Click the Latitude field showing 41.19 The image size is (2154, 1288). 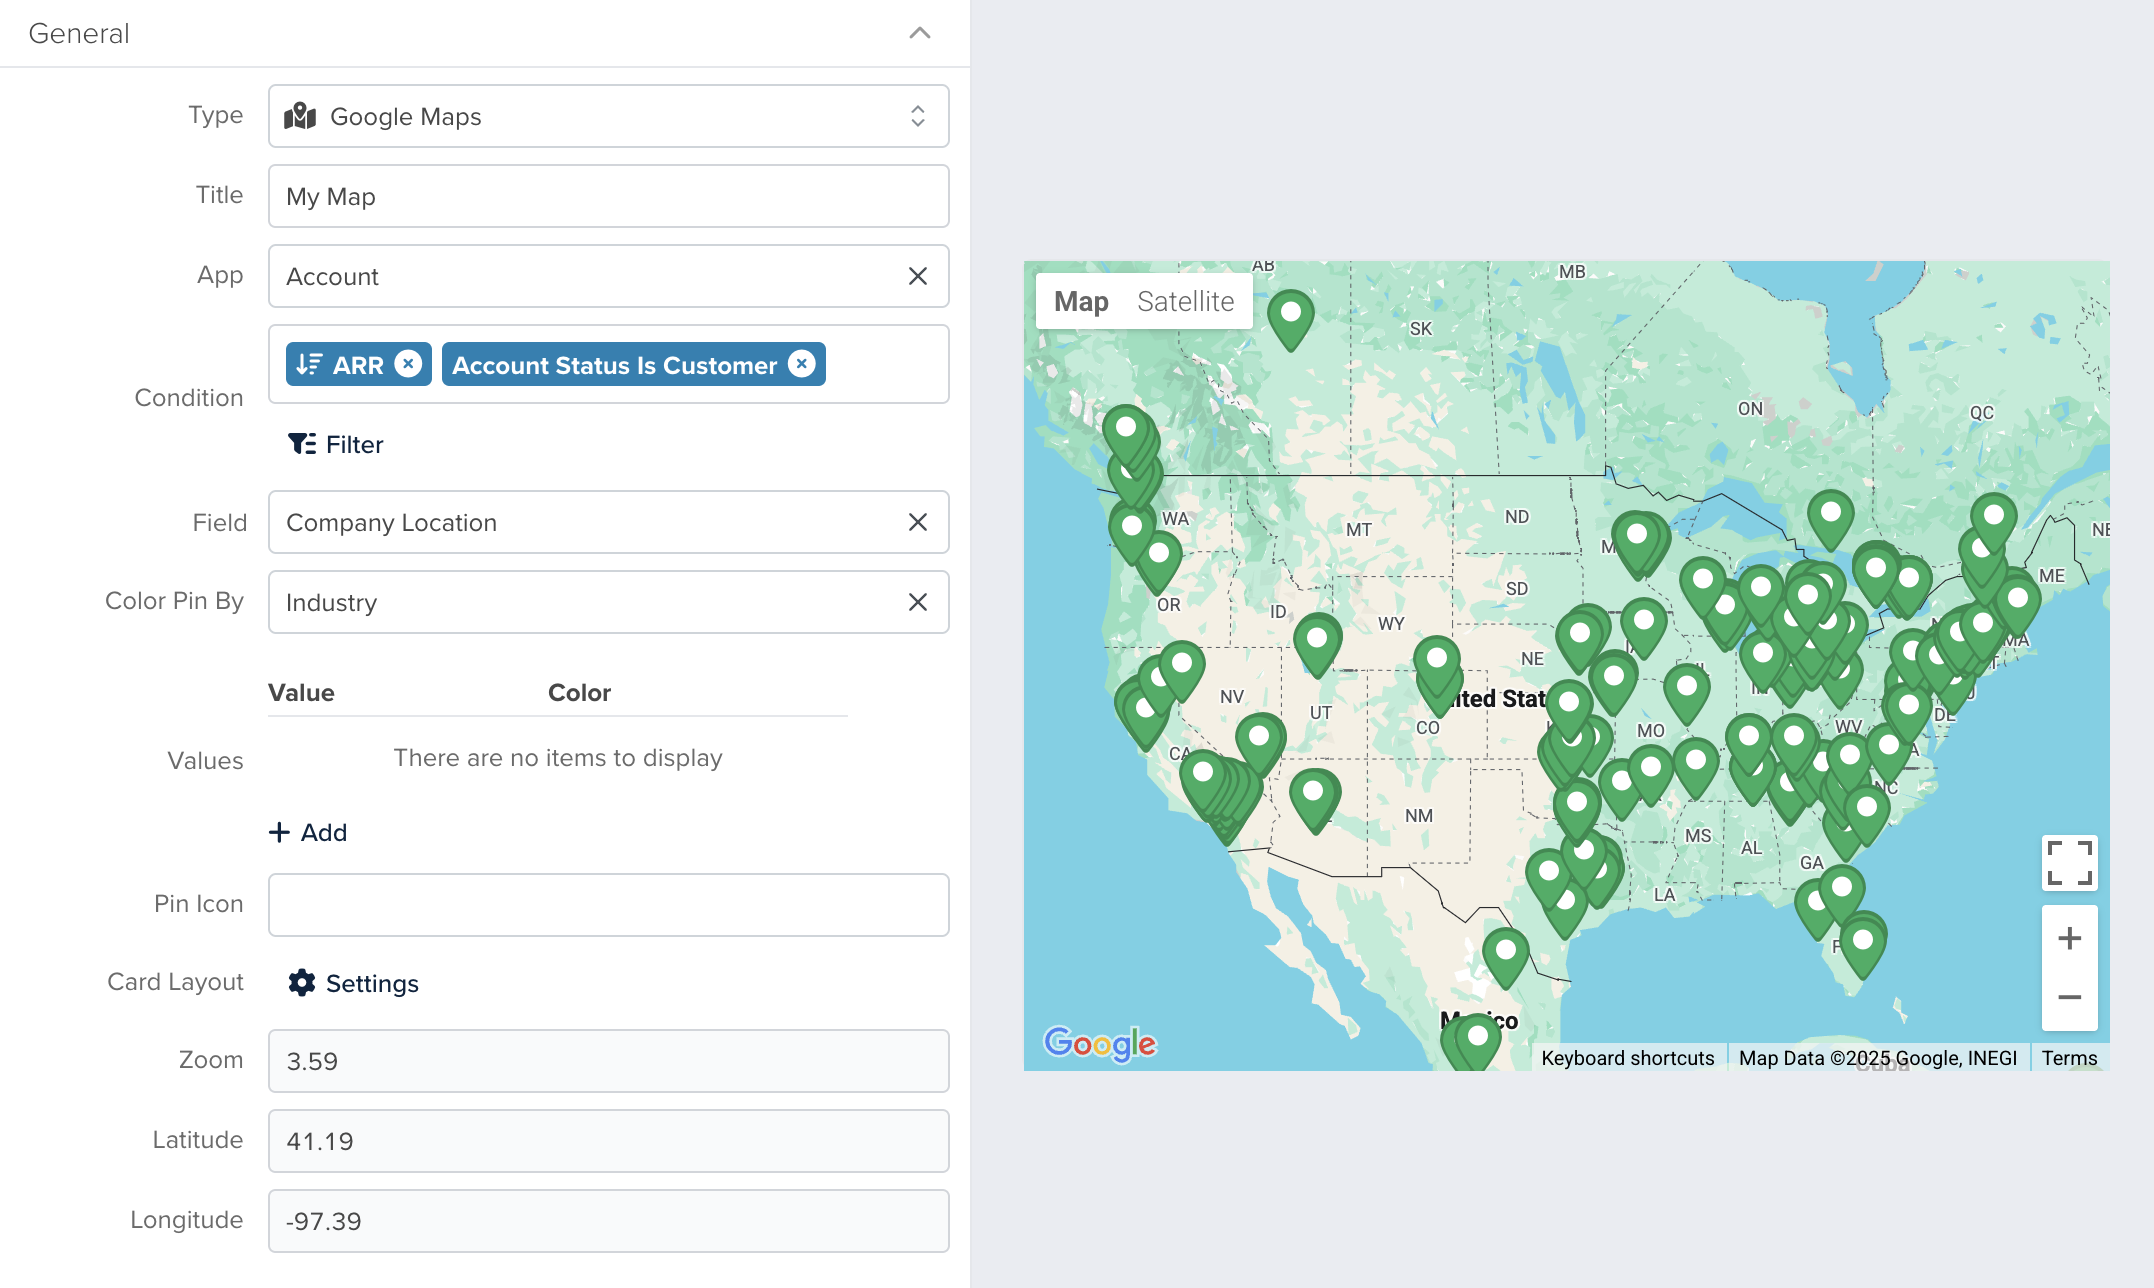point(608,1140)
